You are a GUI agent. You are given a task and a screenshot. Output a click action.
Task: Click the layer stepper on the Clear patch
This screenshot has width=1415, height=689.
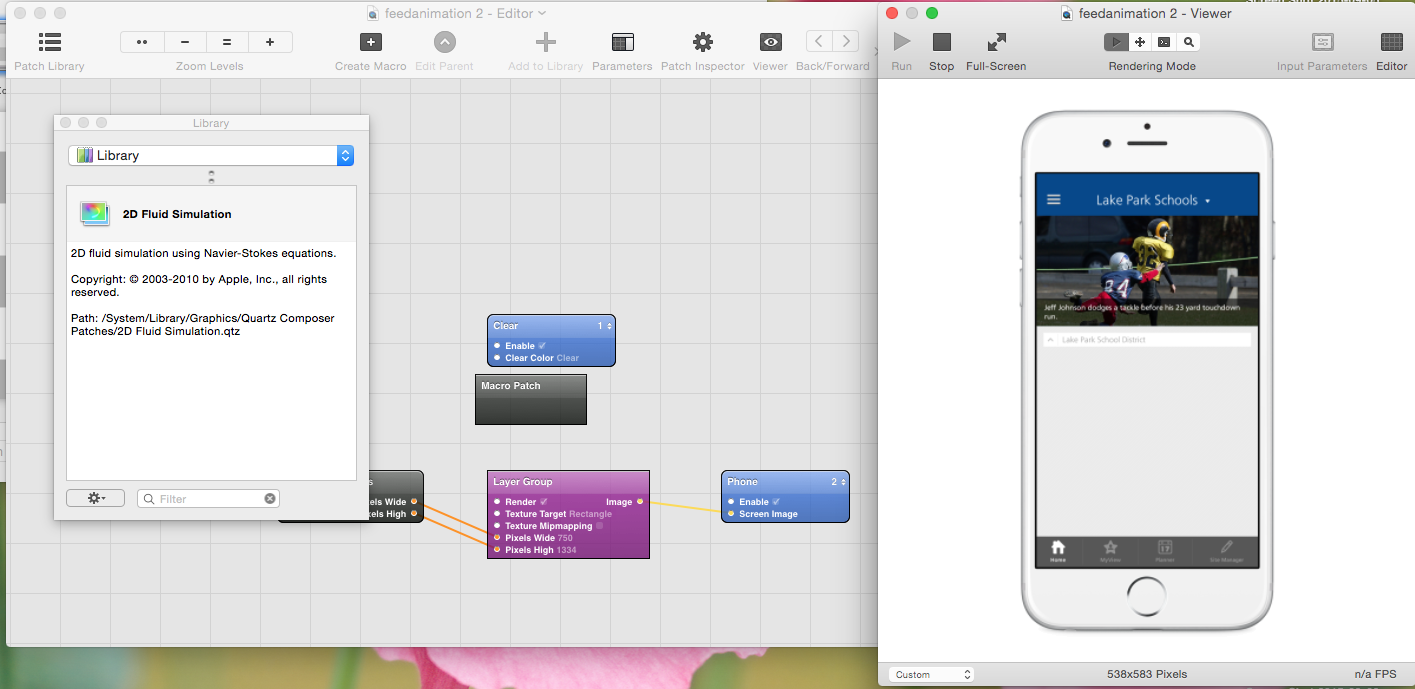[610, 326]
